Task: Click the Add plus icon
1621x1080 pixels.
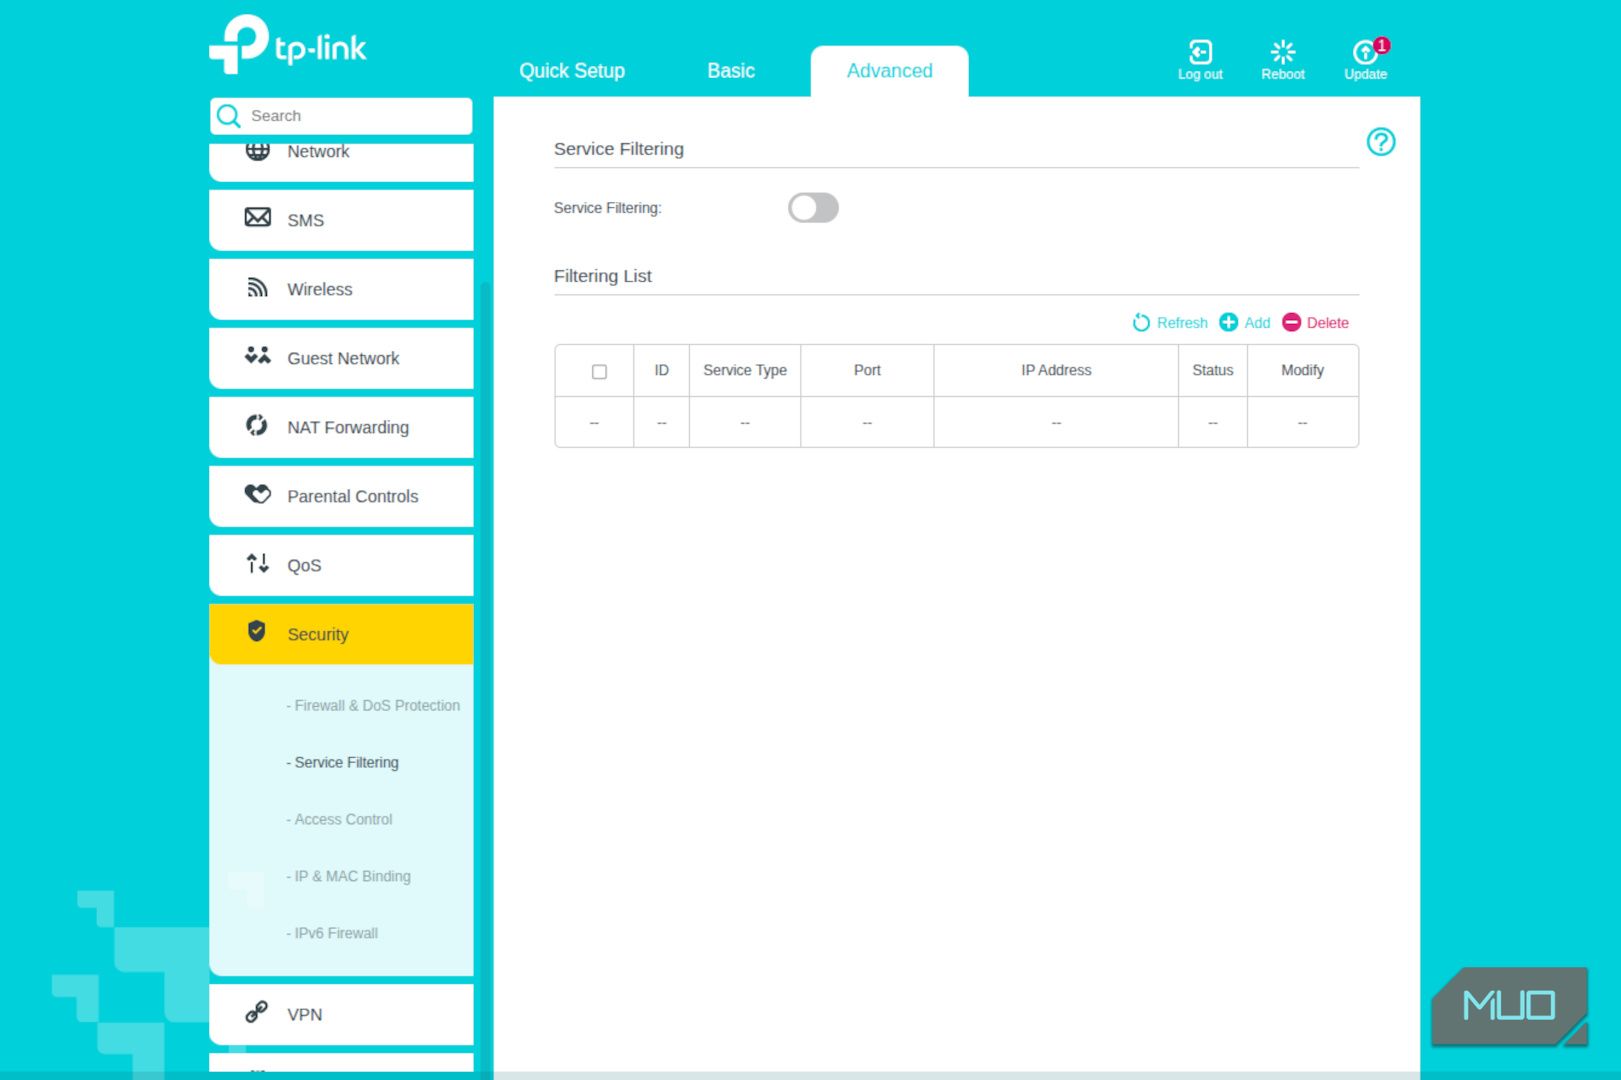Action: [1229, 322]
